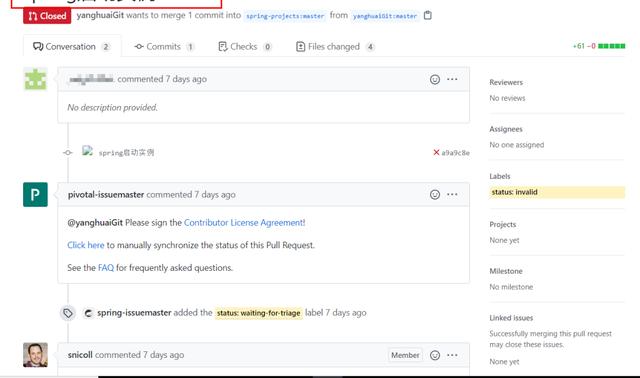Click the Member badge on snicoll comment
This screenshot has height=378, width=640.
click(x=405, y=355)
